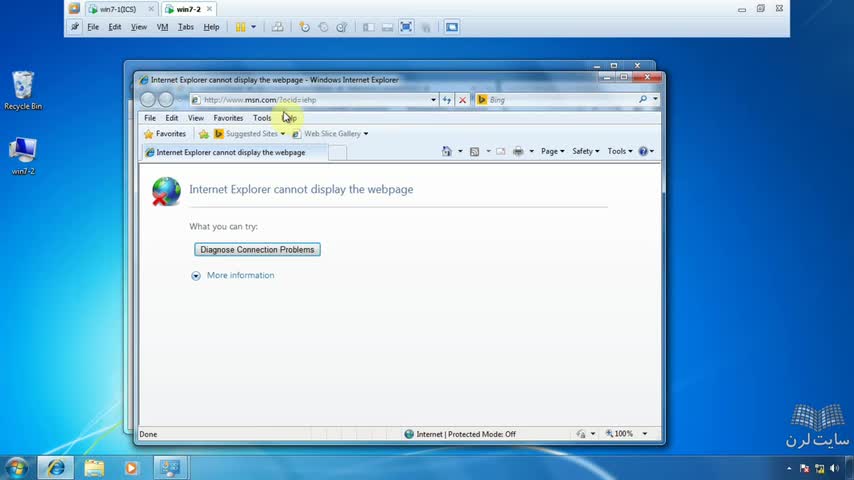Expand the Home button dropdown arrow

click(460, 151)
